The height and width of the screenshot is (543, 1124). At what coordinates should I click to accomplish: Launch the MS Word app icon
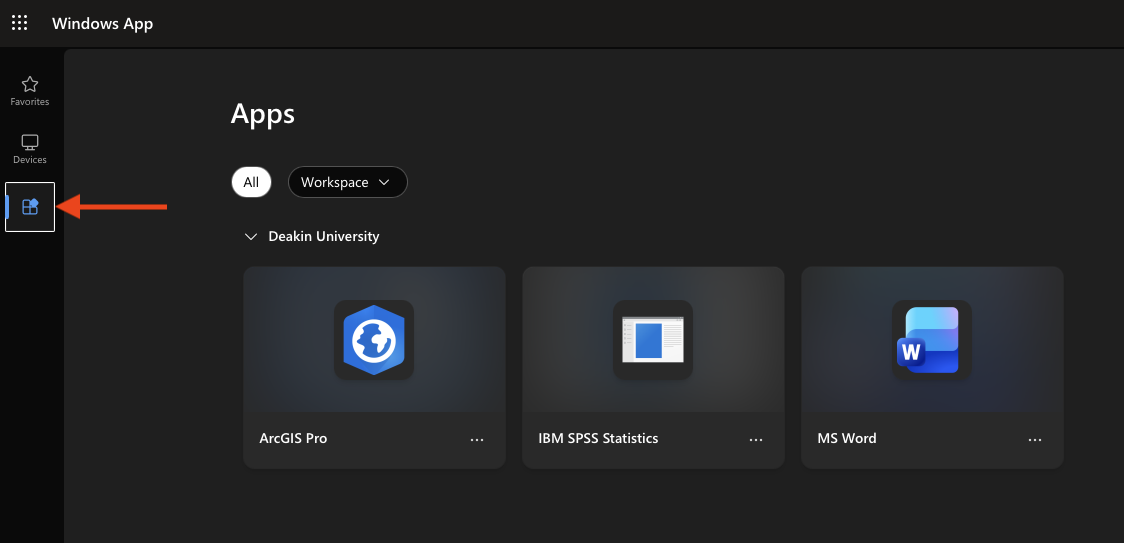pyautogui.click(x=931, y=340)
